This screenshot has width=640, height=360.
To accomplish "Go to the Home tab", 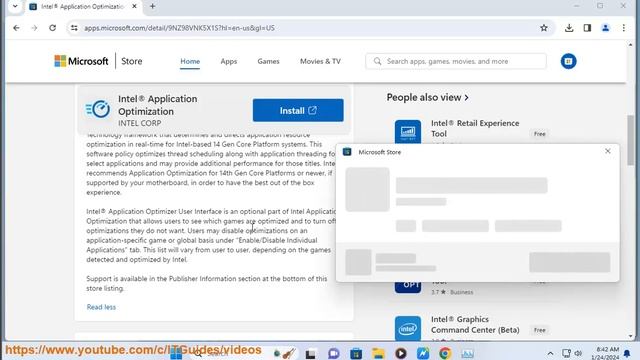I will click(190, 61).
